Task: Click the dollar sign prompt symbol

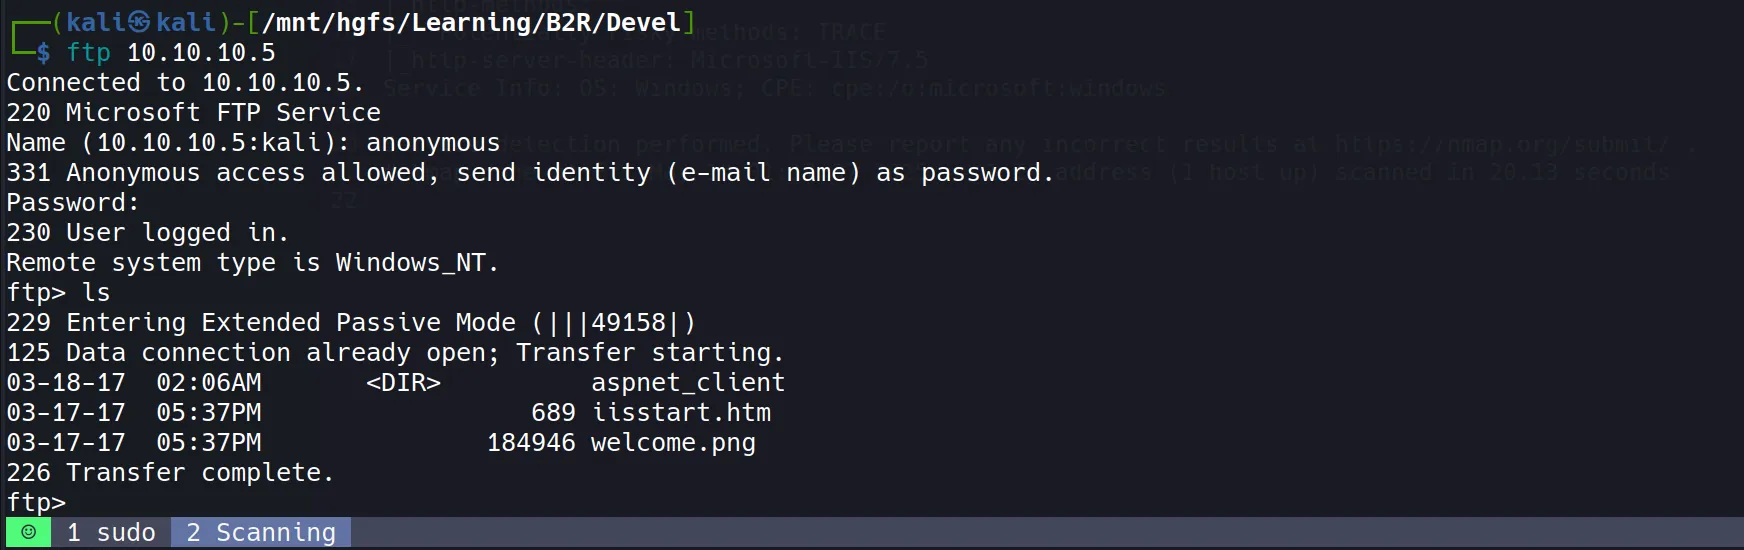Action: (43, 52)
